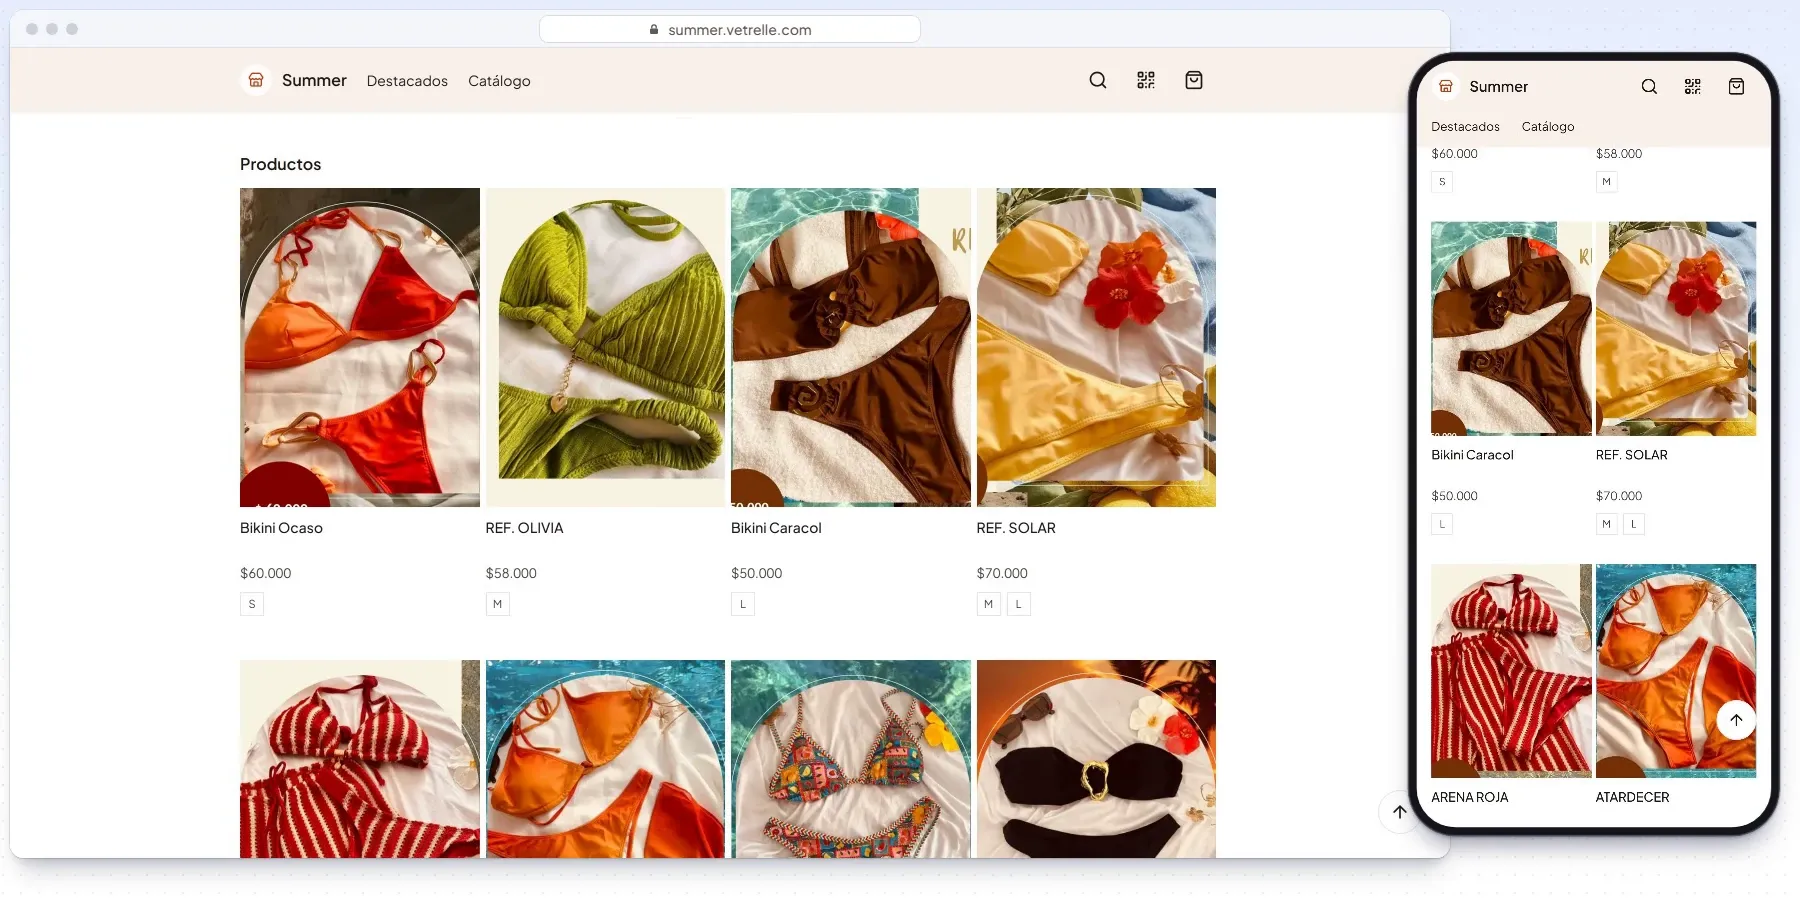The height and width of the screenshot is (900, 1800).
Task: Open the REF. OLIVIA product title
Action: [524, 528]
